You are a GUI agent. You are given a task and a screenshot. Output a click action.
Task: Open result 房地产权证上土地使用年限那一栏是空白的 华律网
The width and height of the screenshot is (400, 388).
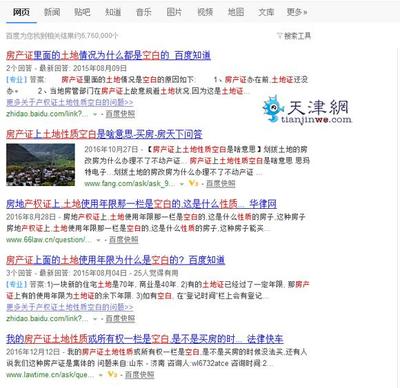pos(141,204)
